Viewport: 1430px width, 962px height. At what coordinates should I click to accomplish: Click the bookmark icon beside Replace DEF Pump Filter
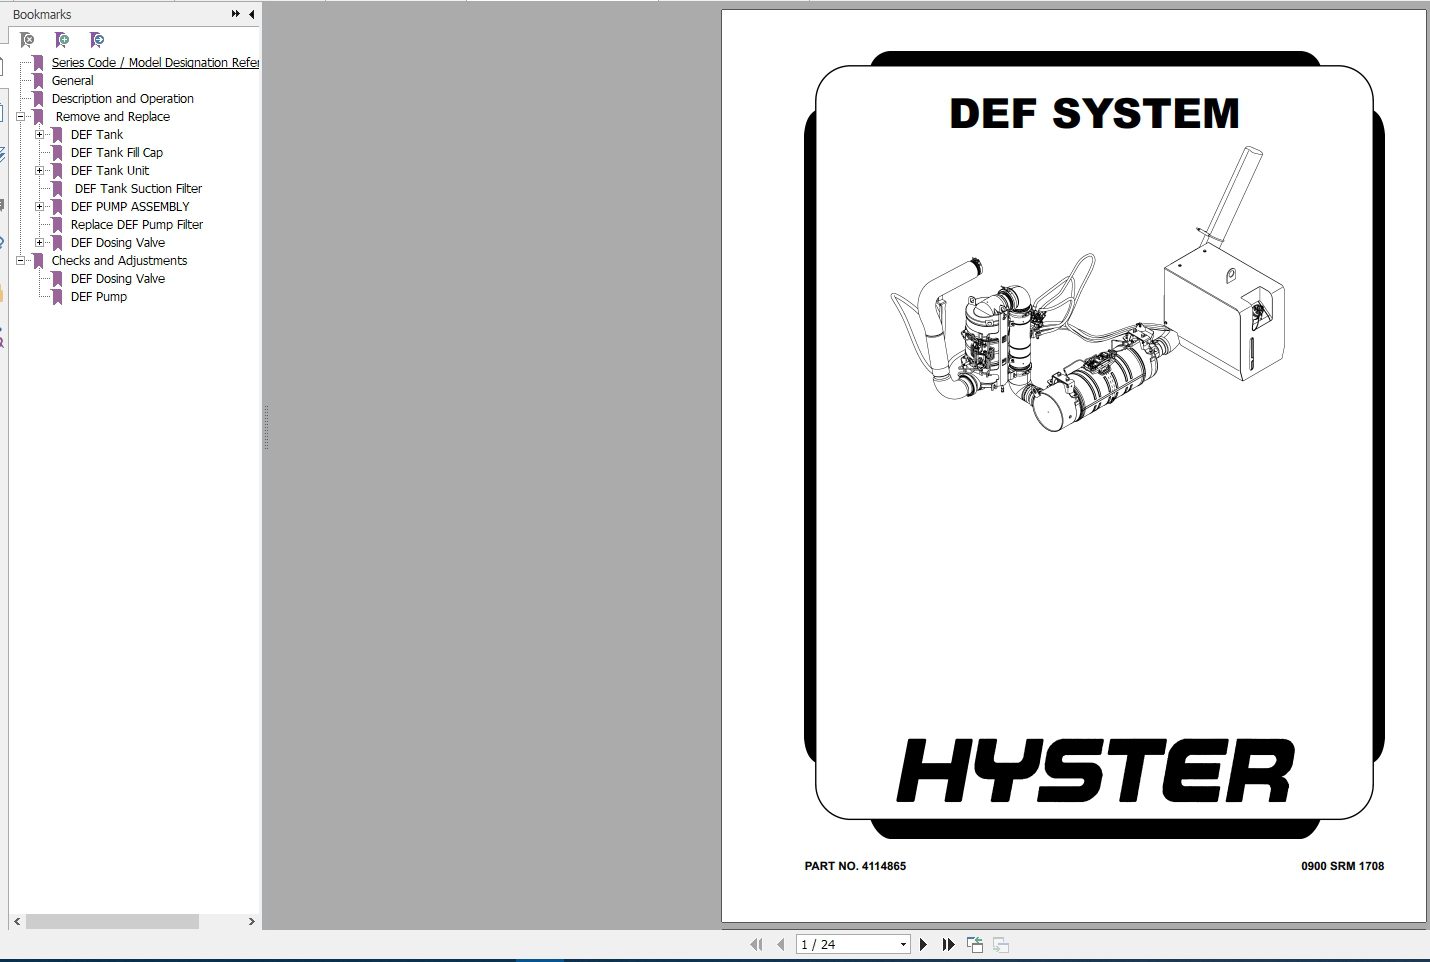(57, 225)
